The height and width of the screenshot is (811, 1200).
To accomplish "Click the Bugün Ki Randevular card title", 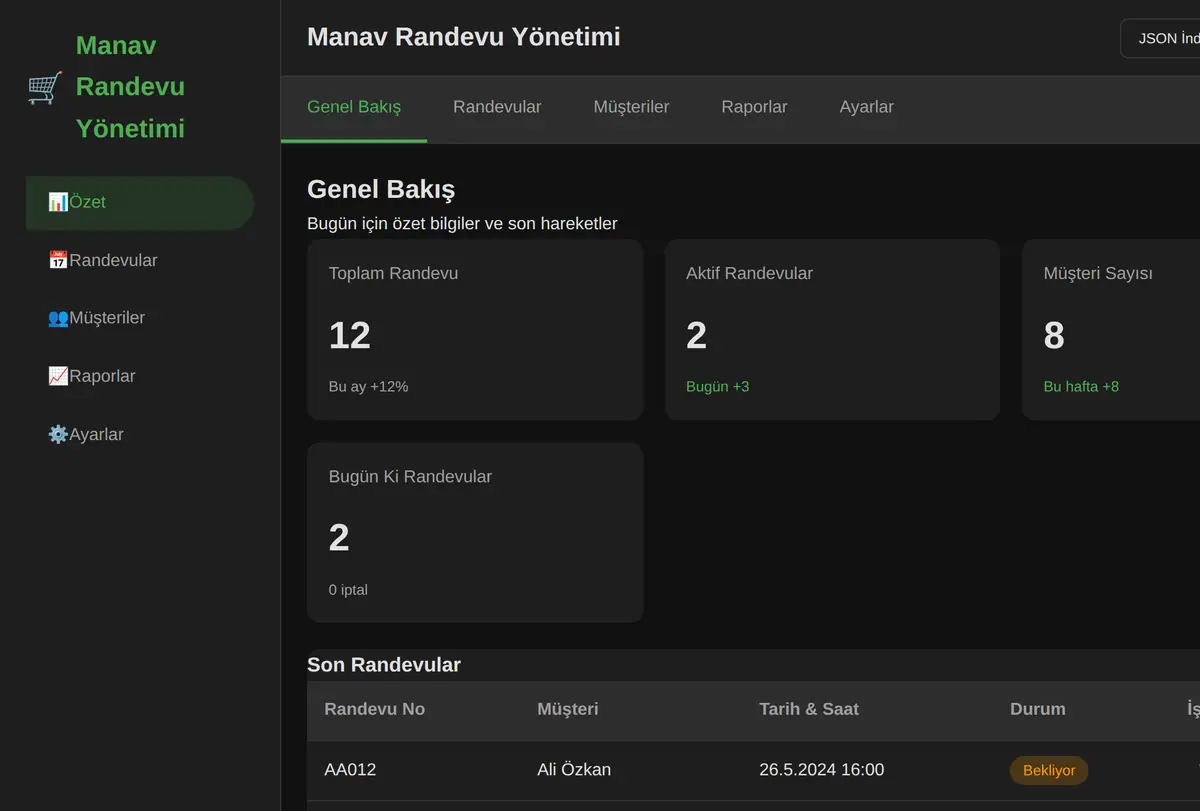I will tap(410, 477).
